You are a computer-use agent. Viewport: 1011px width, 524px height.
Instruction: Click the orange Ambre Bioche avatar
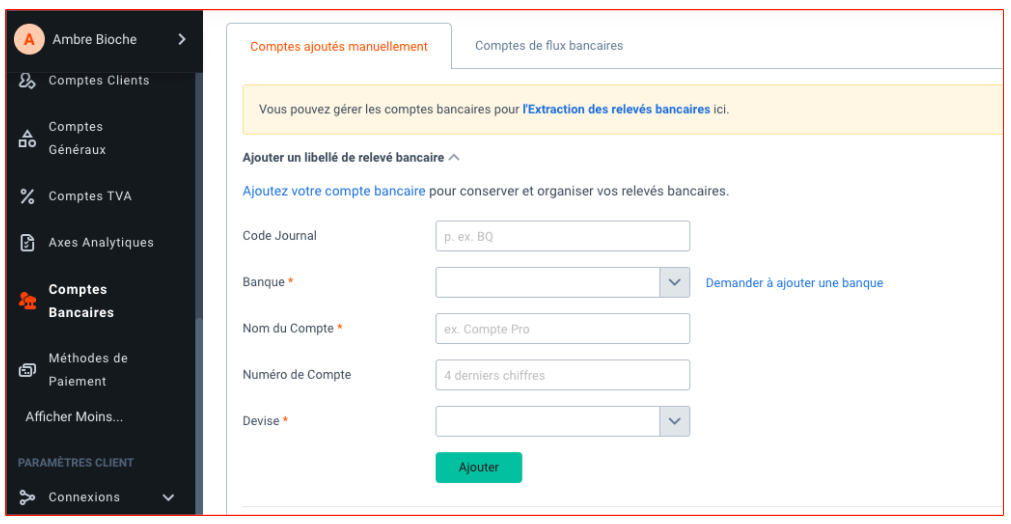coord(29,39)
